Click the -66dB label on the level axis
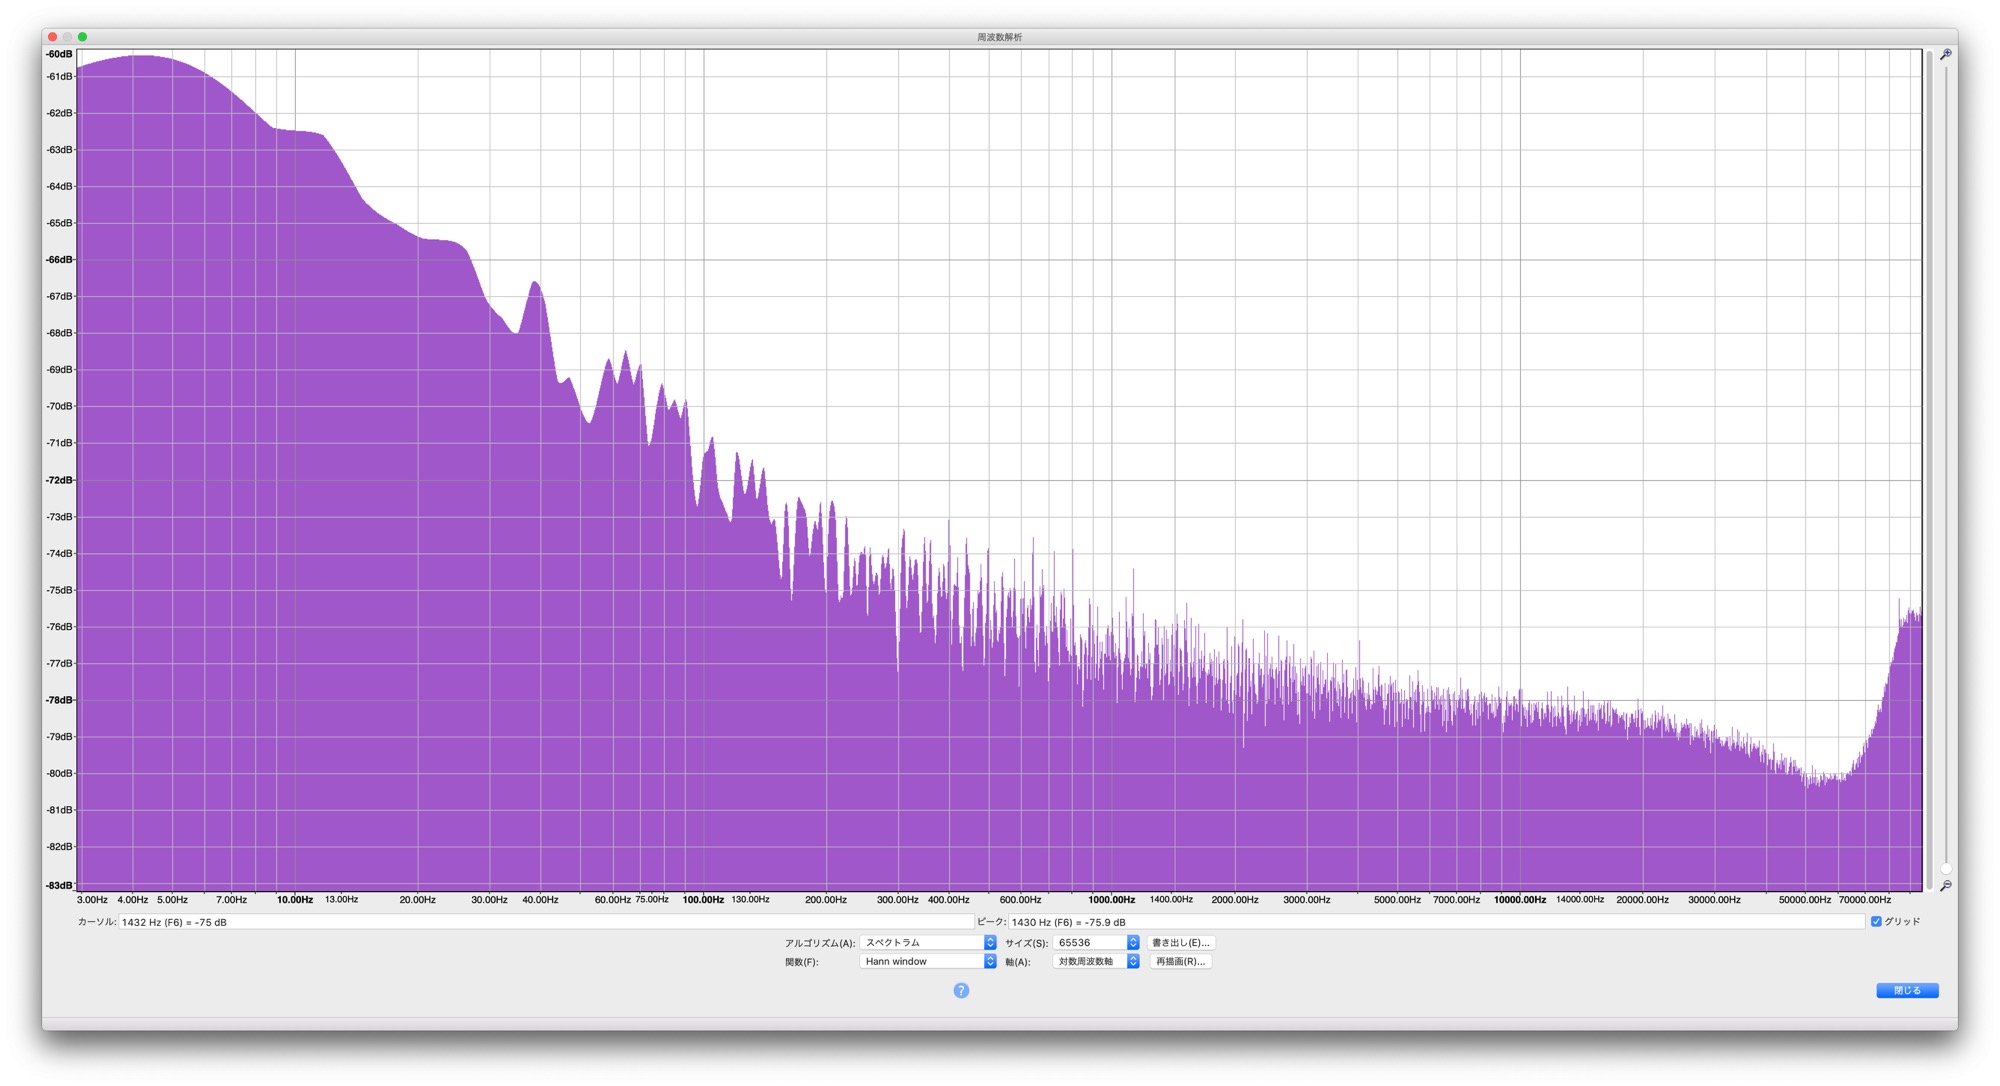 [60, 260]
